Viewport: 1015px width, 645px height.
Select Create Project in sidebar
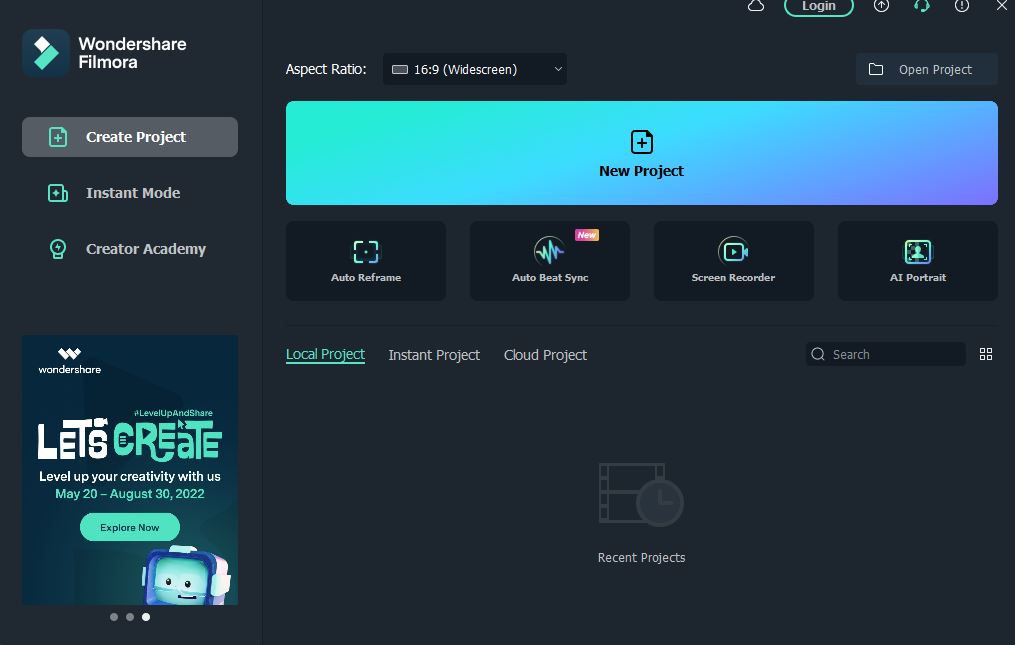[x=130, y=137]
